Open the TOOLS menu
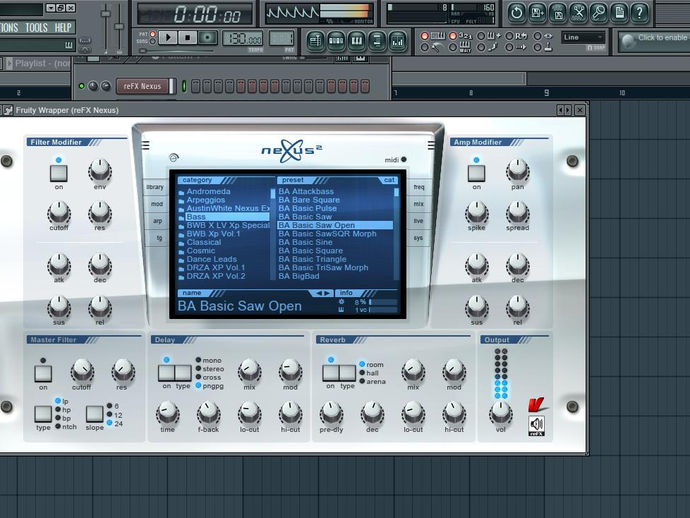This screenshot has width=690, height=518. 36,28
